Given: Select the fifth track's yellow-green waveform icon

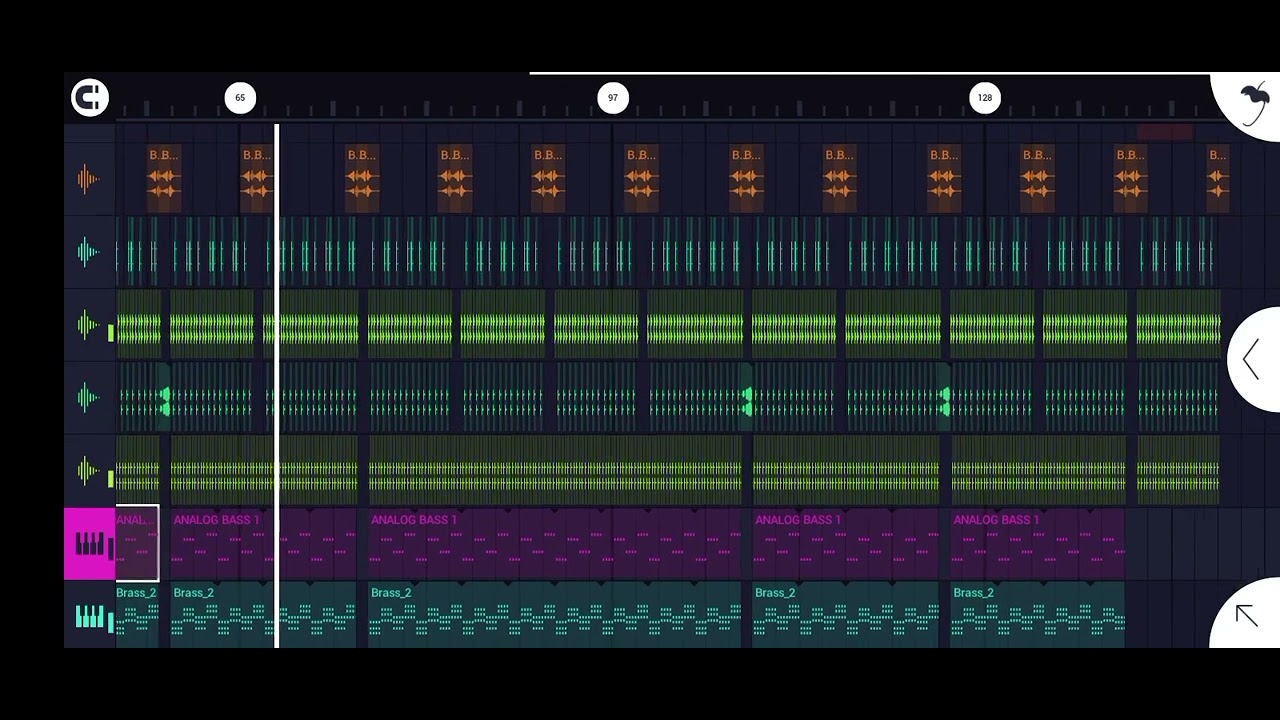Looking at the screenshot, I should [89, 472].
